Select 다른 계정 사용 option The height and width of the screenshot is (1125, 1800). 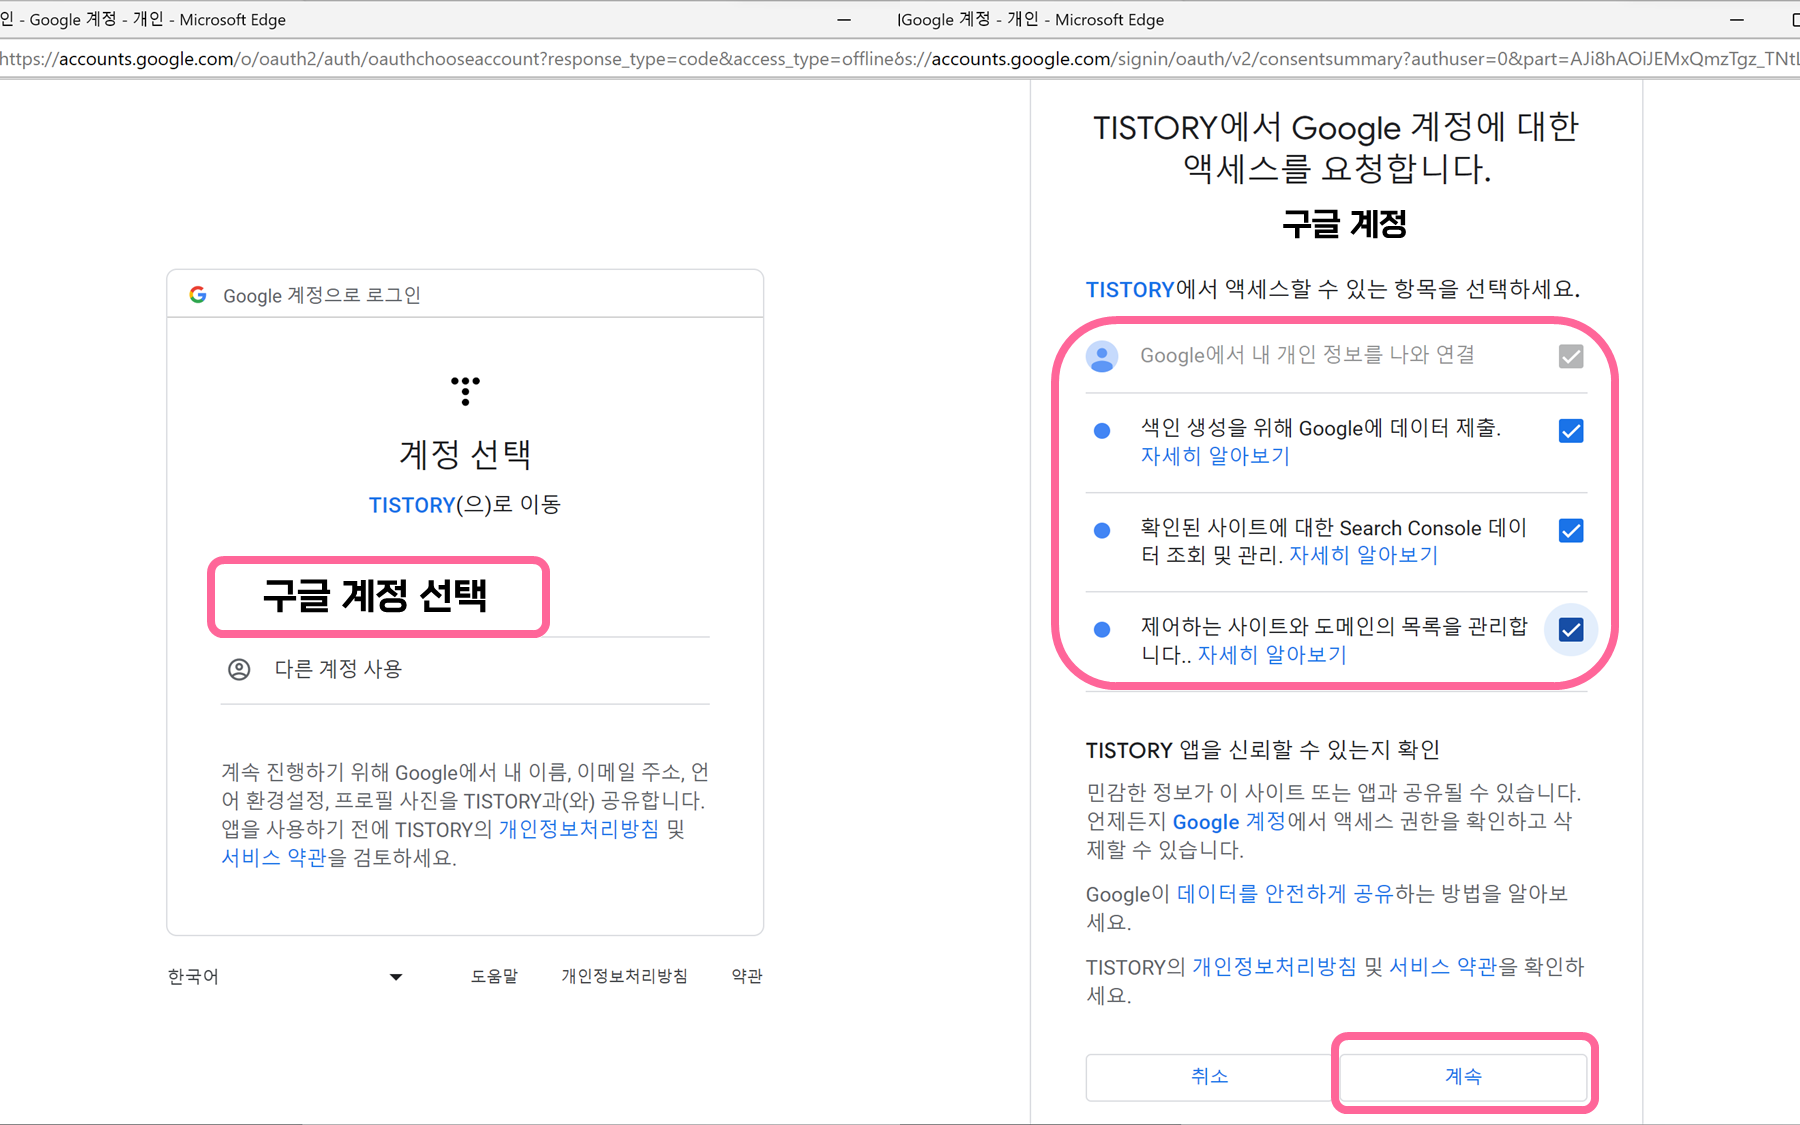[465, 669]
